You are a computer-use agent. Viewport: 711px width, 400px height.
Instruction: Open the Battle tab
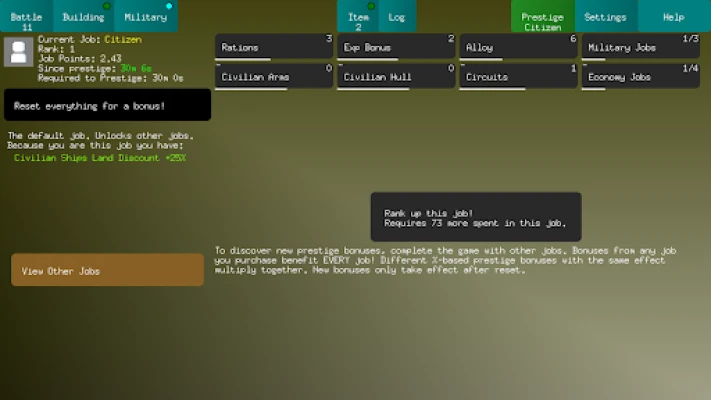coord(27,16)
